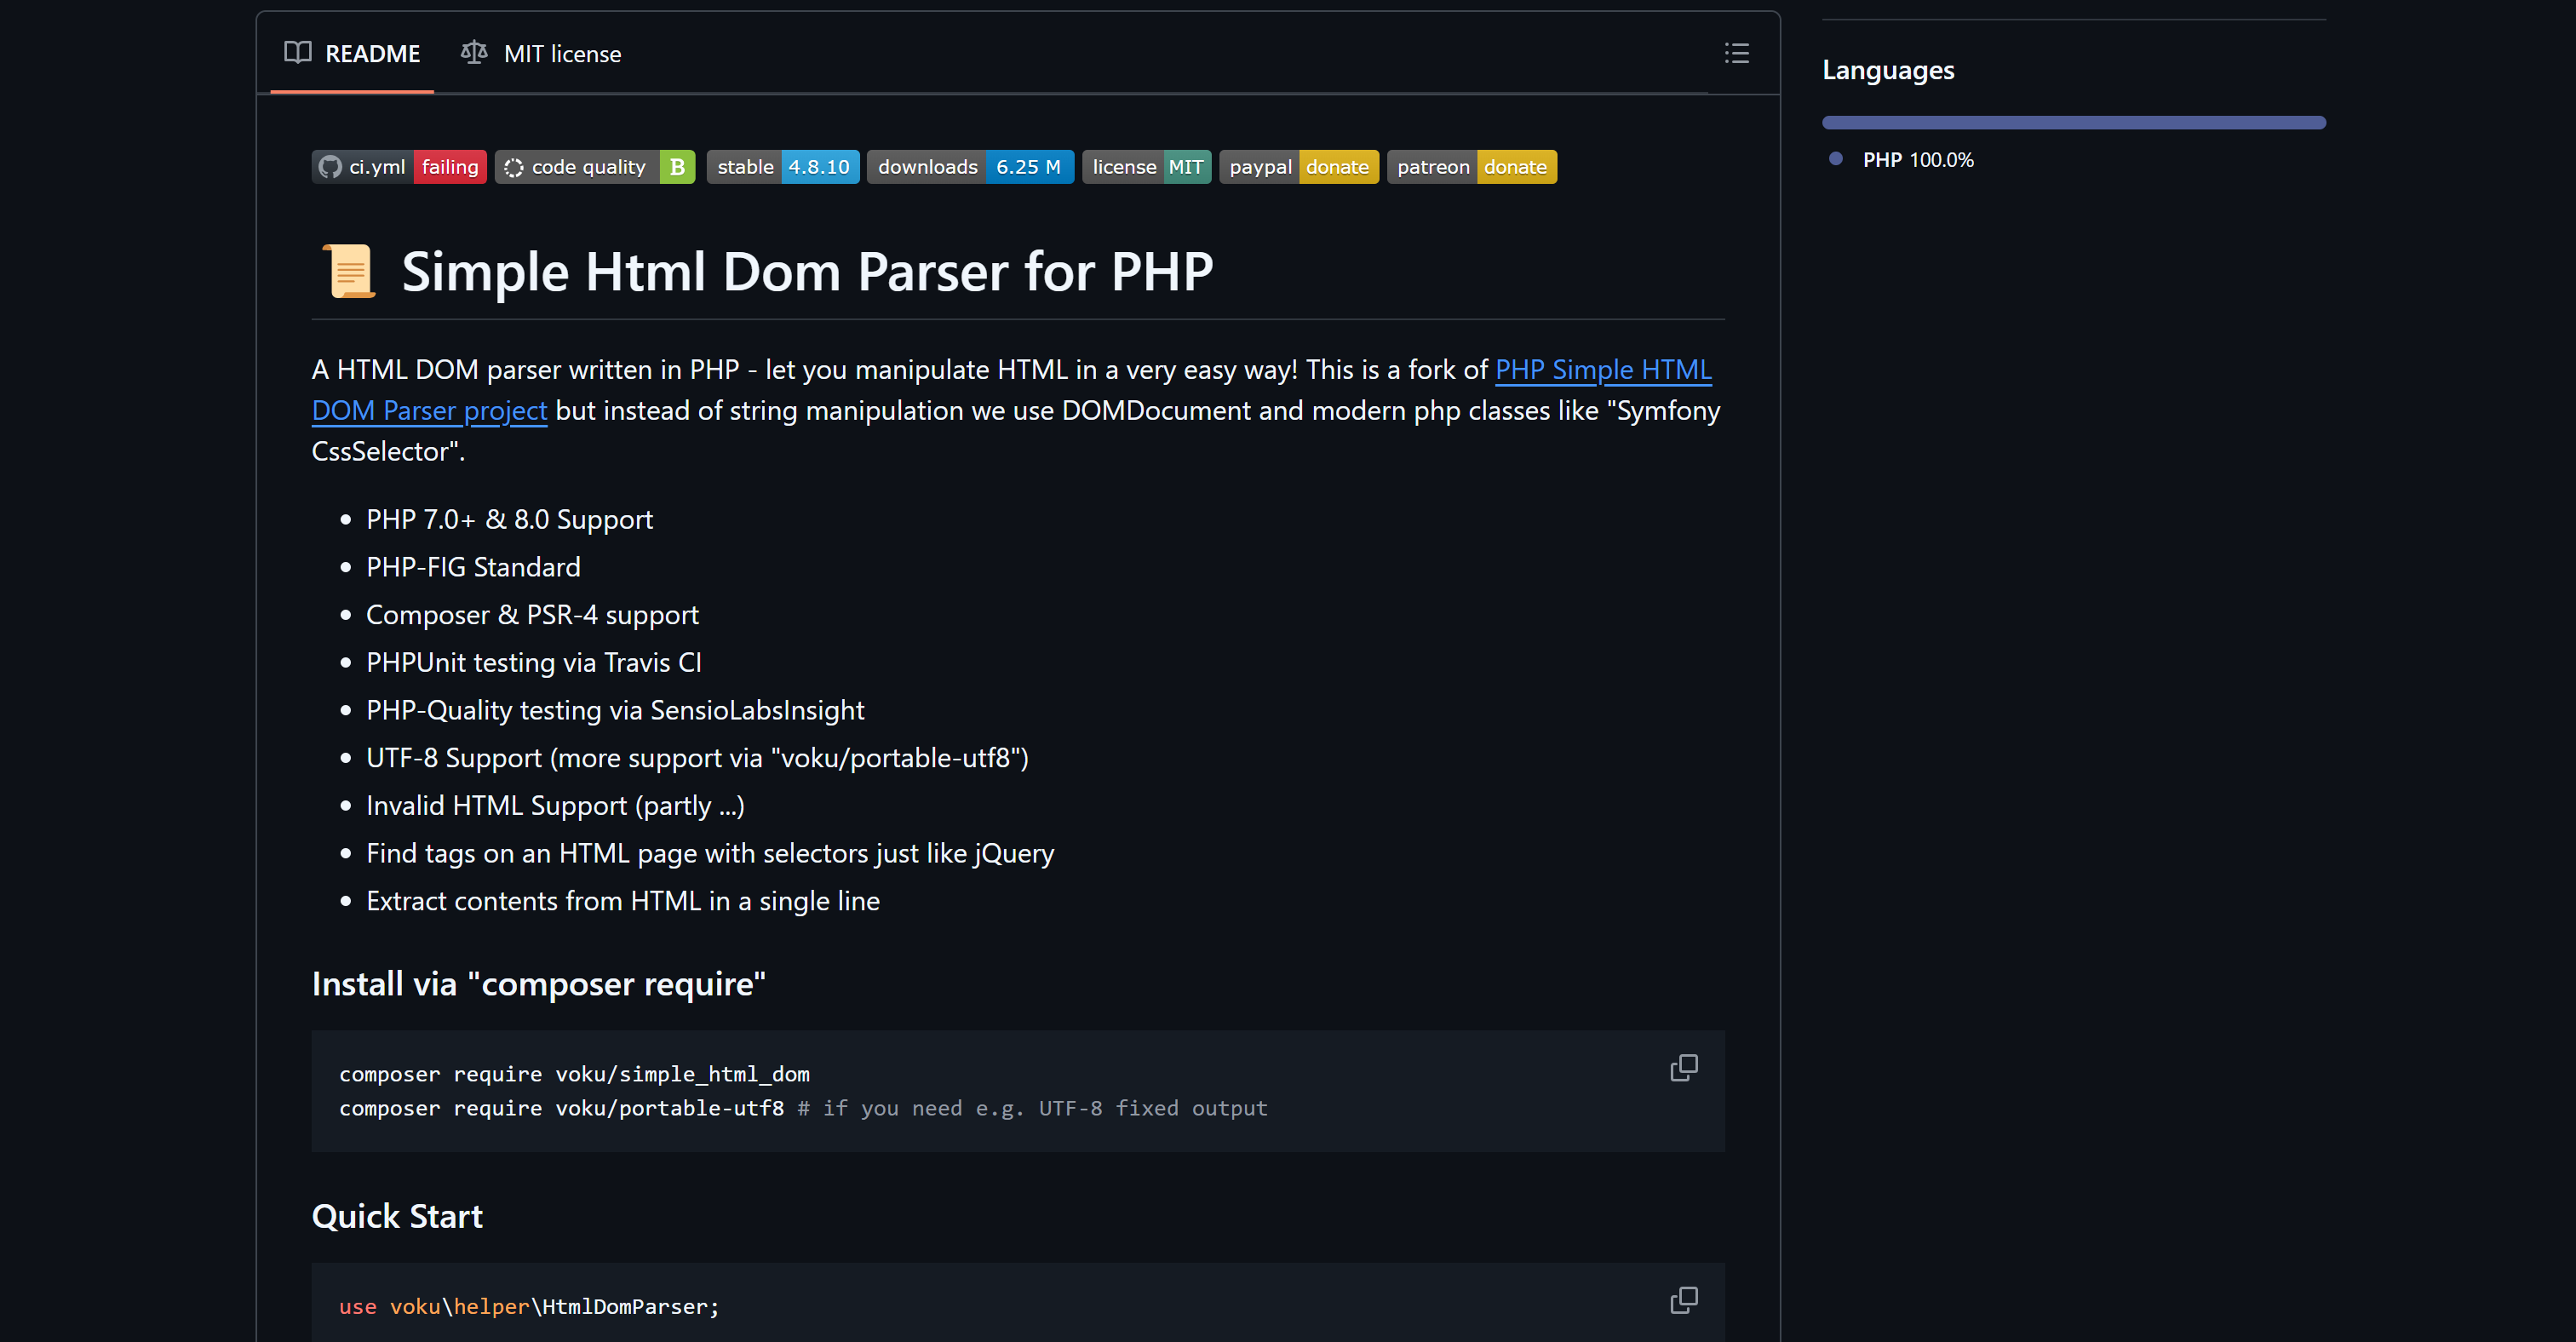2576x1342 pixels.
Task: Click the 'Install via "composer require"' heading
Action: (538, 984)
